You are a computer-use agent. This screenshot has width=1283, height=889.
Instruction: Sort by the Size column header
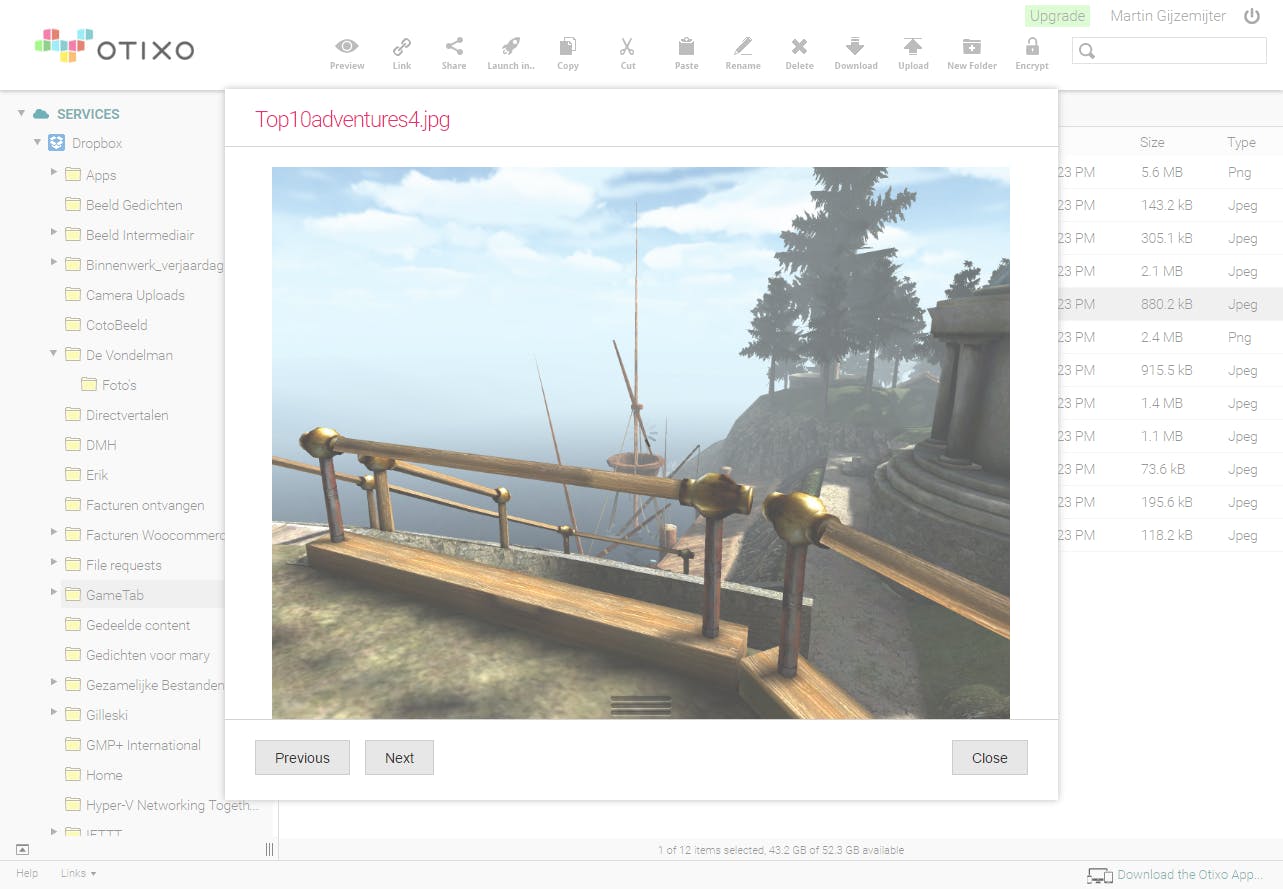click(x=1152, y=142)
